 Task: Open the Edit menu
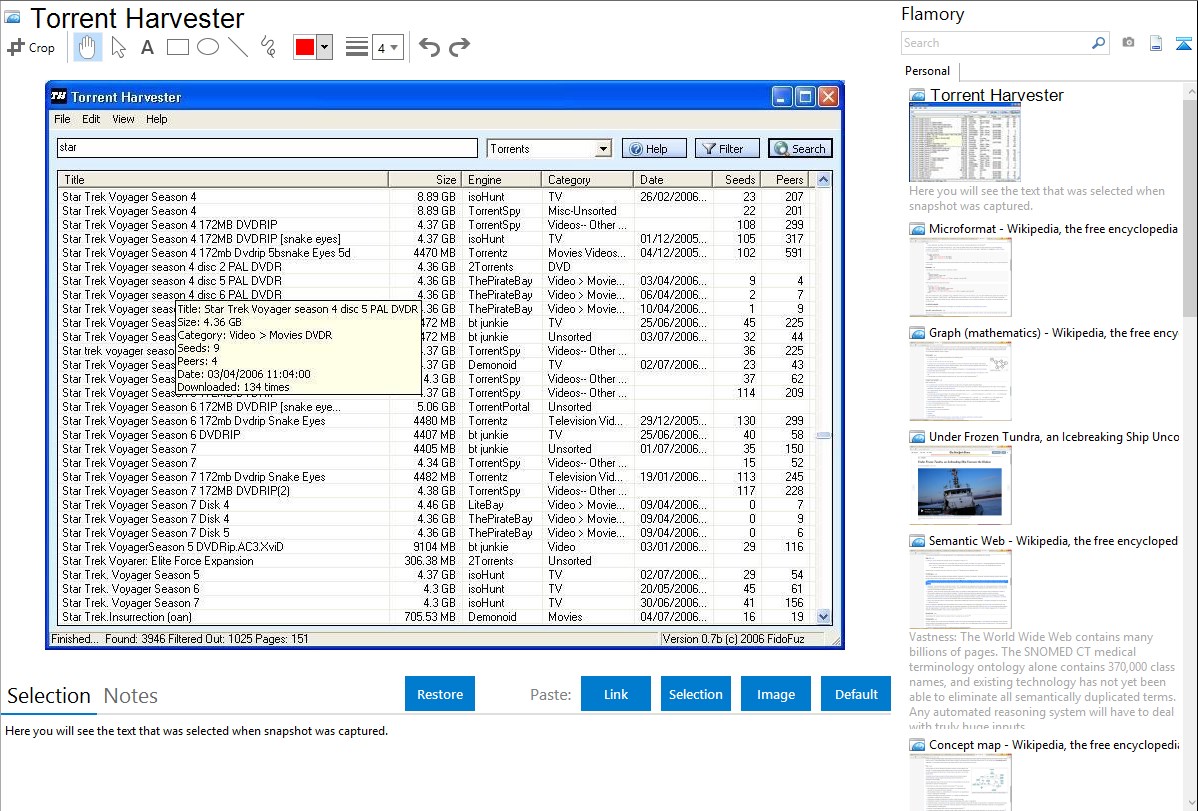(x=91, y=119)
